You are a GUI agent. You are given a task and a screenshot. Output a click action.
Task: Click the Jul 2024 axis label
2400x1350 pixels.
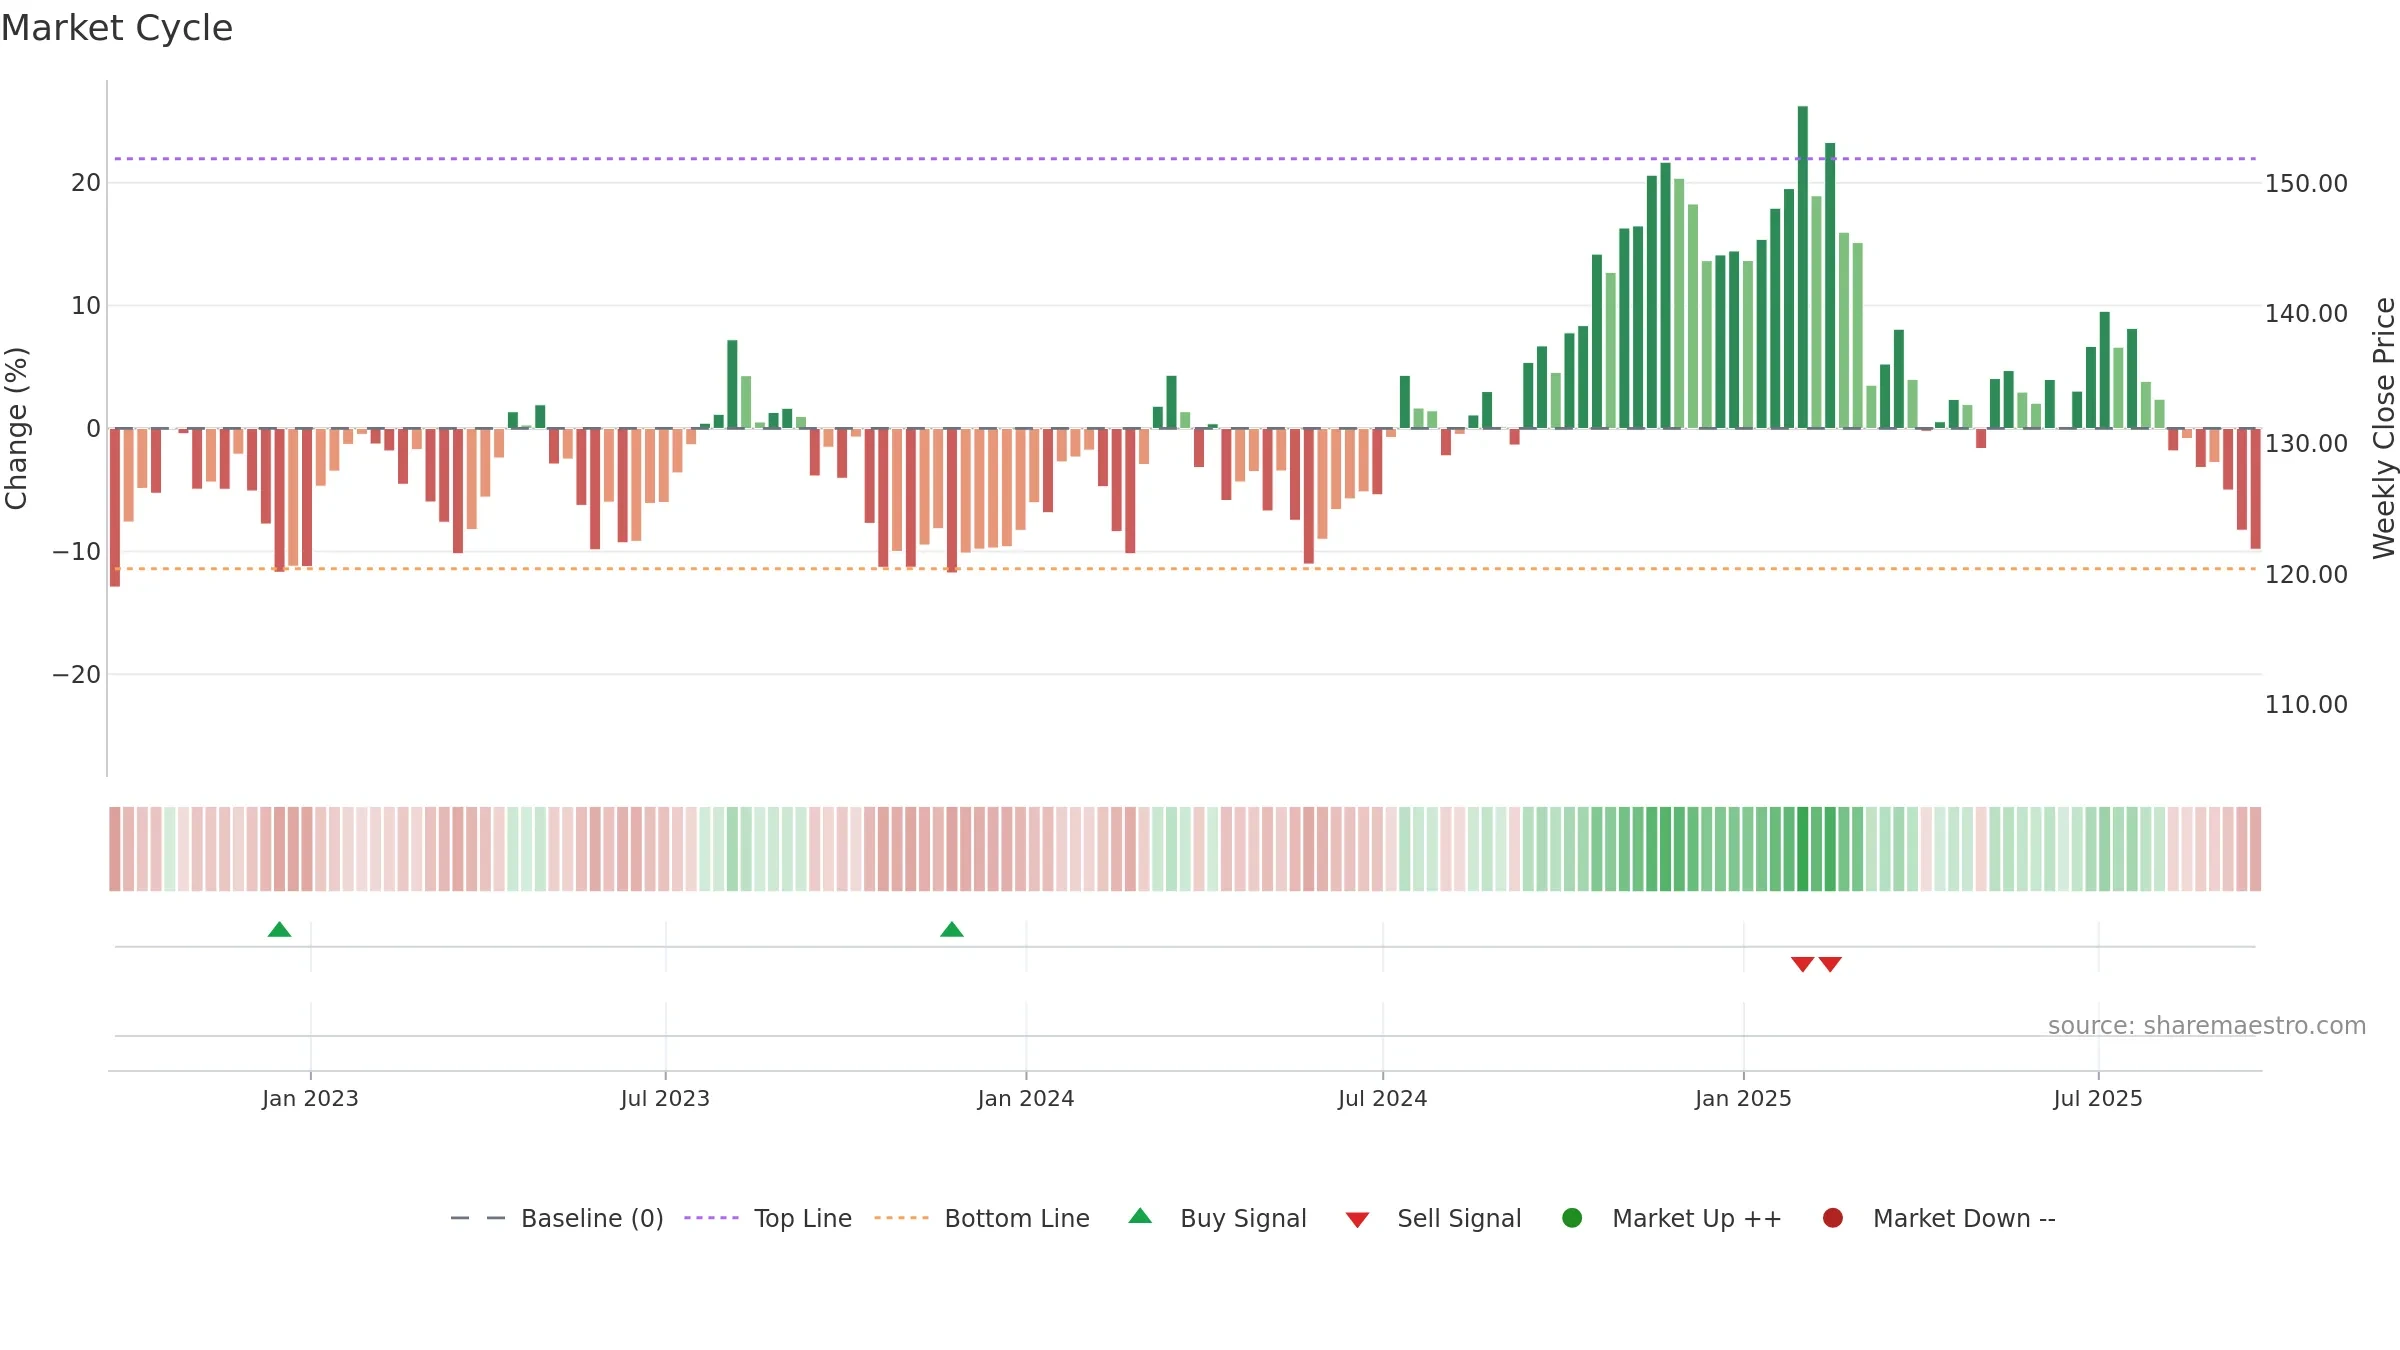pos(1383,1098)
